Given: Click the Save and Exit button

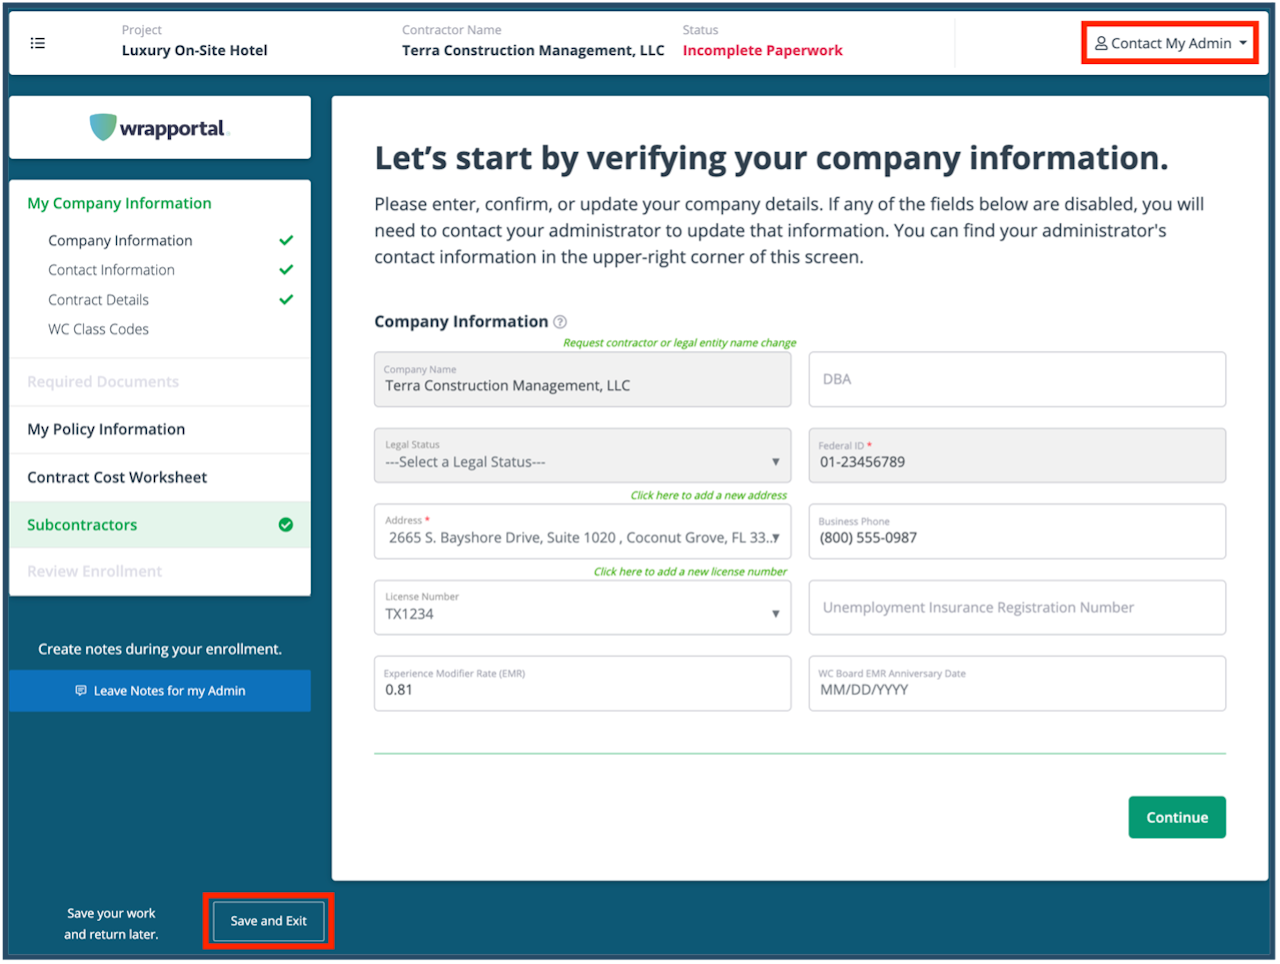Looking at the screenshot, I should pyautogui.click(x=268, y=921).
